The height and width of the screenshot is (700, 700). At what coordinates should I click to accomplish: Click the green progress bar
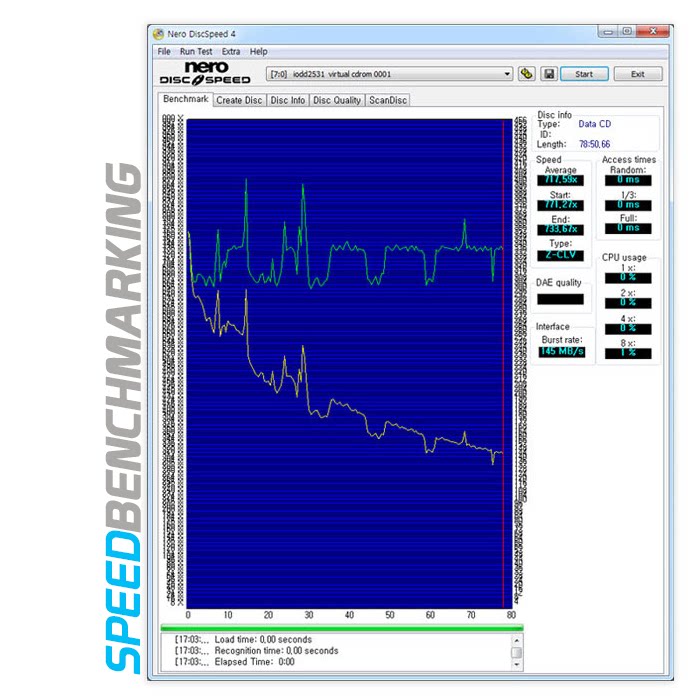click(x=342, y=628)
